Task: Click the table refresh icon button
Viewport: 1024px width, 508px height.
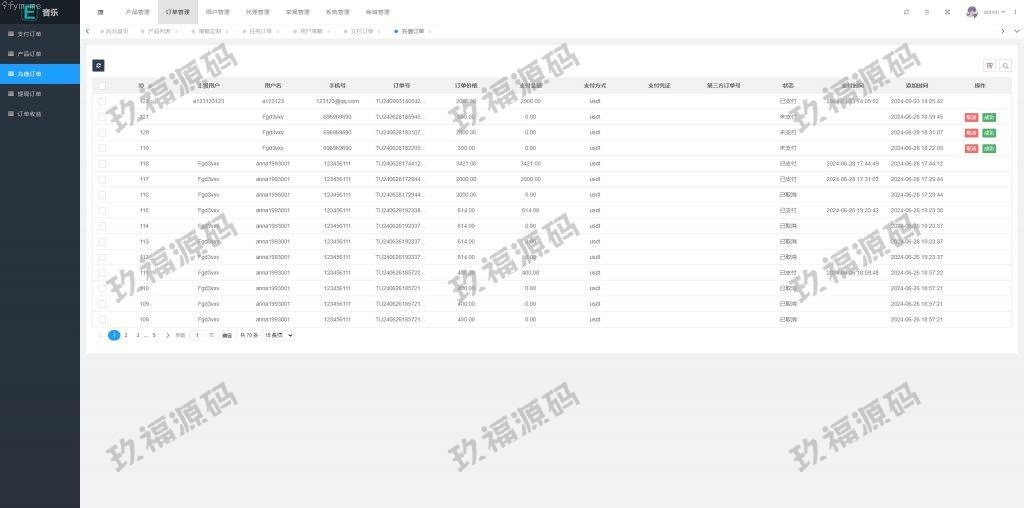Action: click(x=98, y=65)
